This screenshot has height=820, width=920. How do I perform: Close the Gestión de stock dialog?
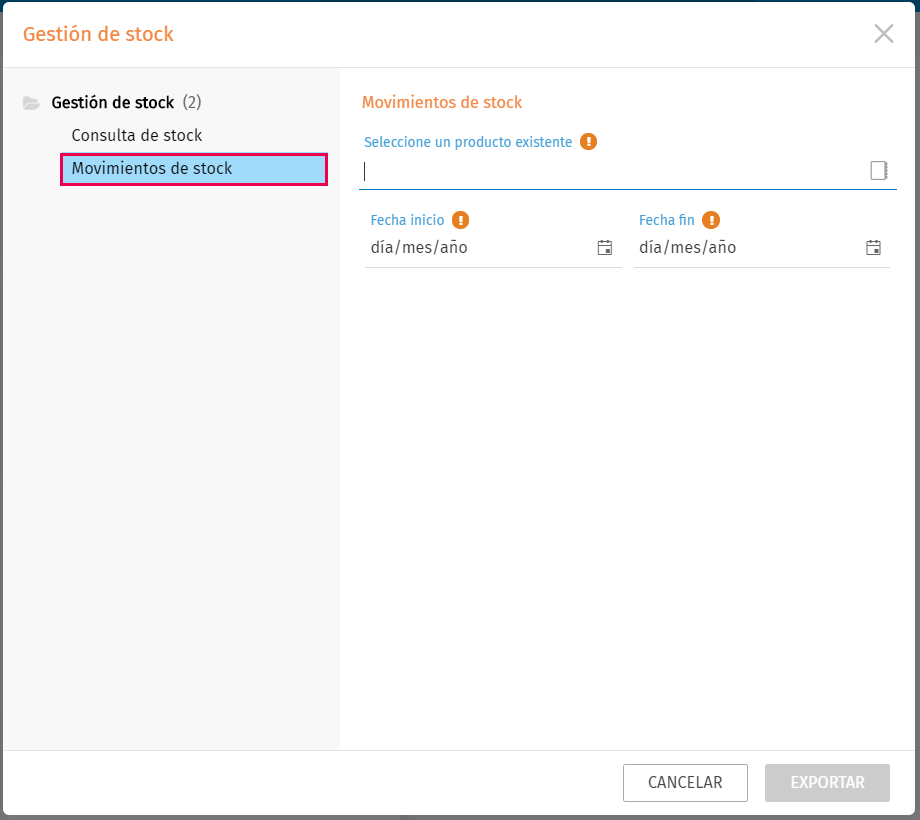884,34
